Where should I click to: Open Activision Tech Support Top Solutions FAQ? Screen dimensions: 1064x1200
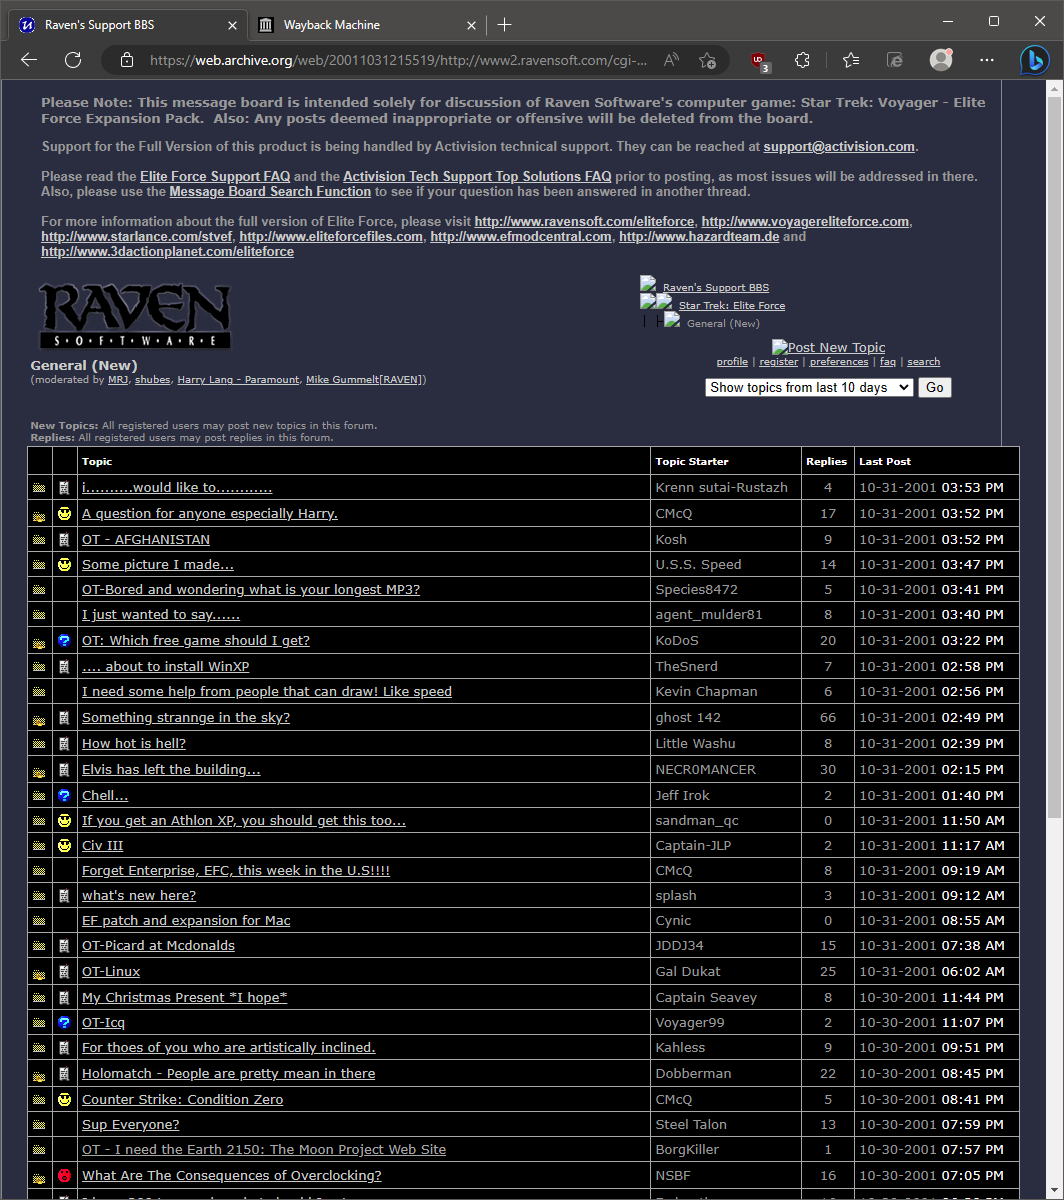477,176
